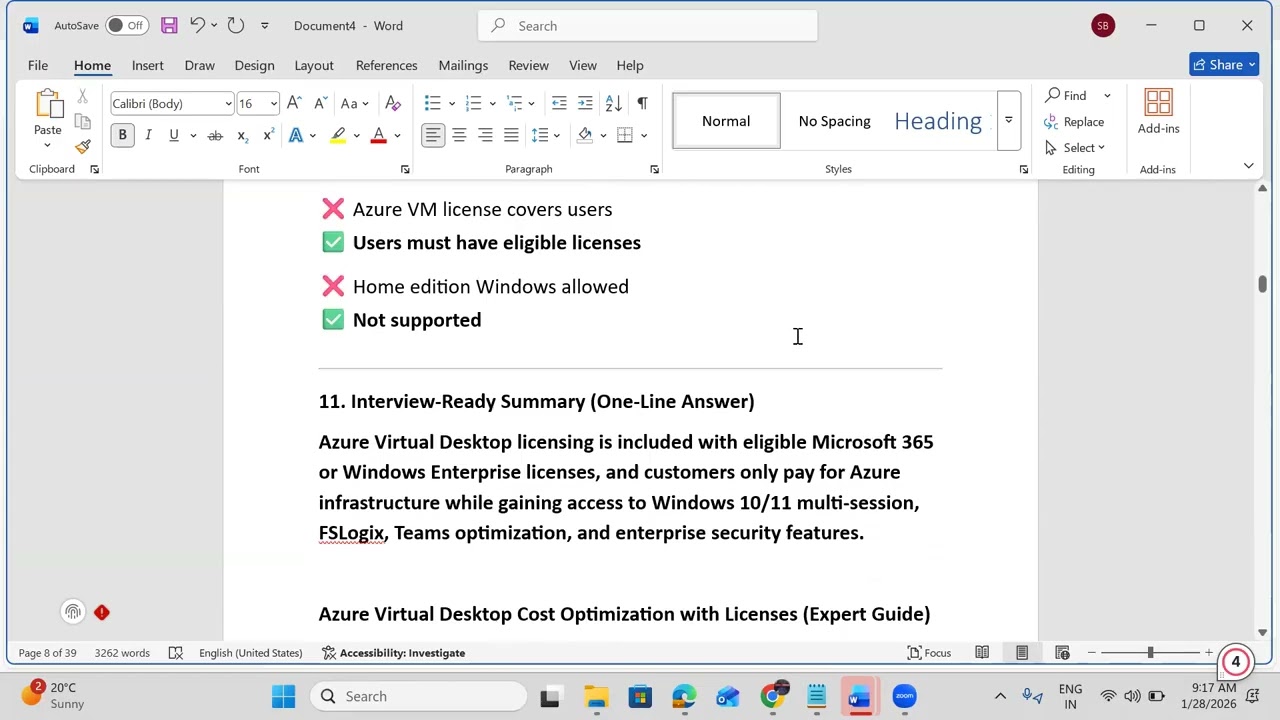Image resolution: width=1280 pixels, height=720 pixels.
Task: Open the File tab
Action: (x=38, y=65)
